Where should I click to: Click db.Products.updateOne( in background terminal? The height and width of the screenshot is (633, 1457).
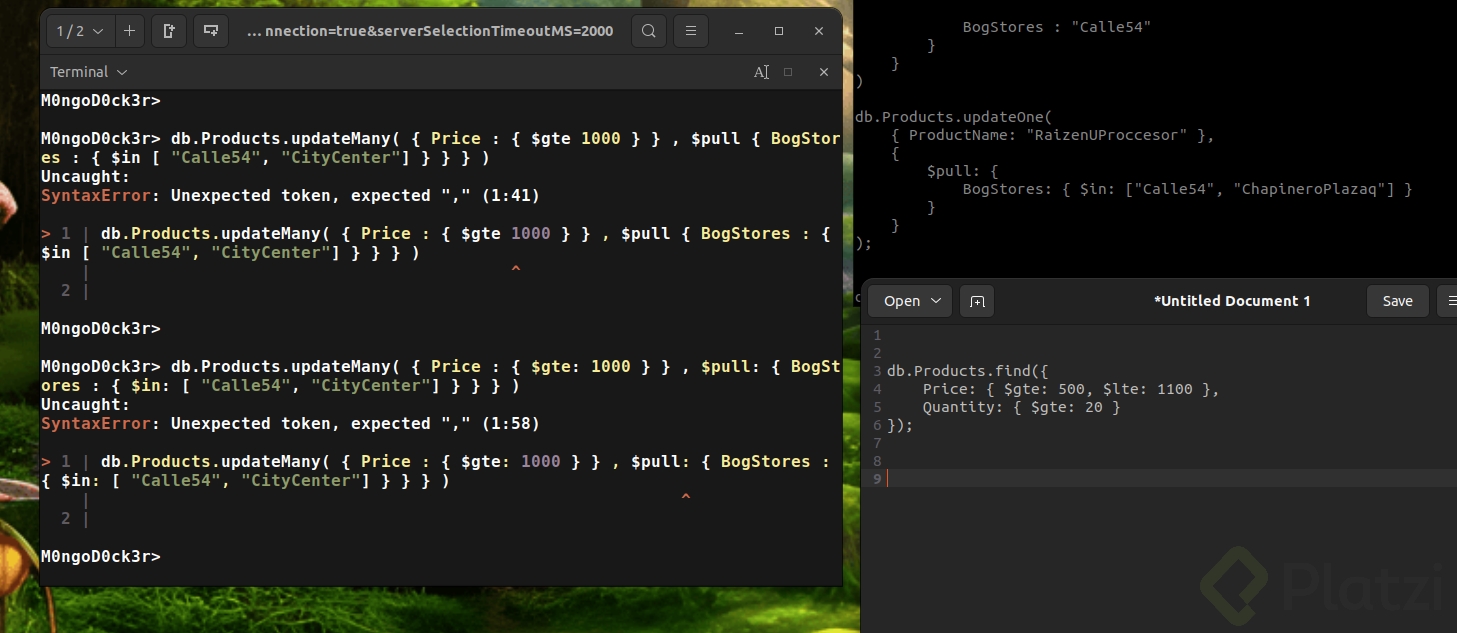tap(955, 117)
